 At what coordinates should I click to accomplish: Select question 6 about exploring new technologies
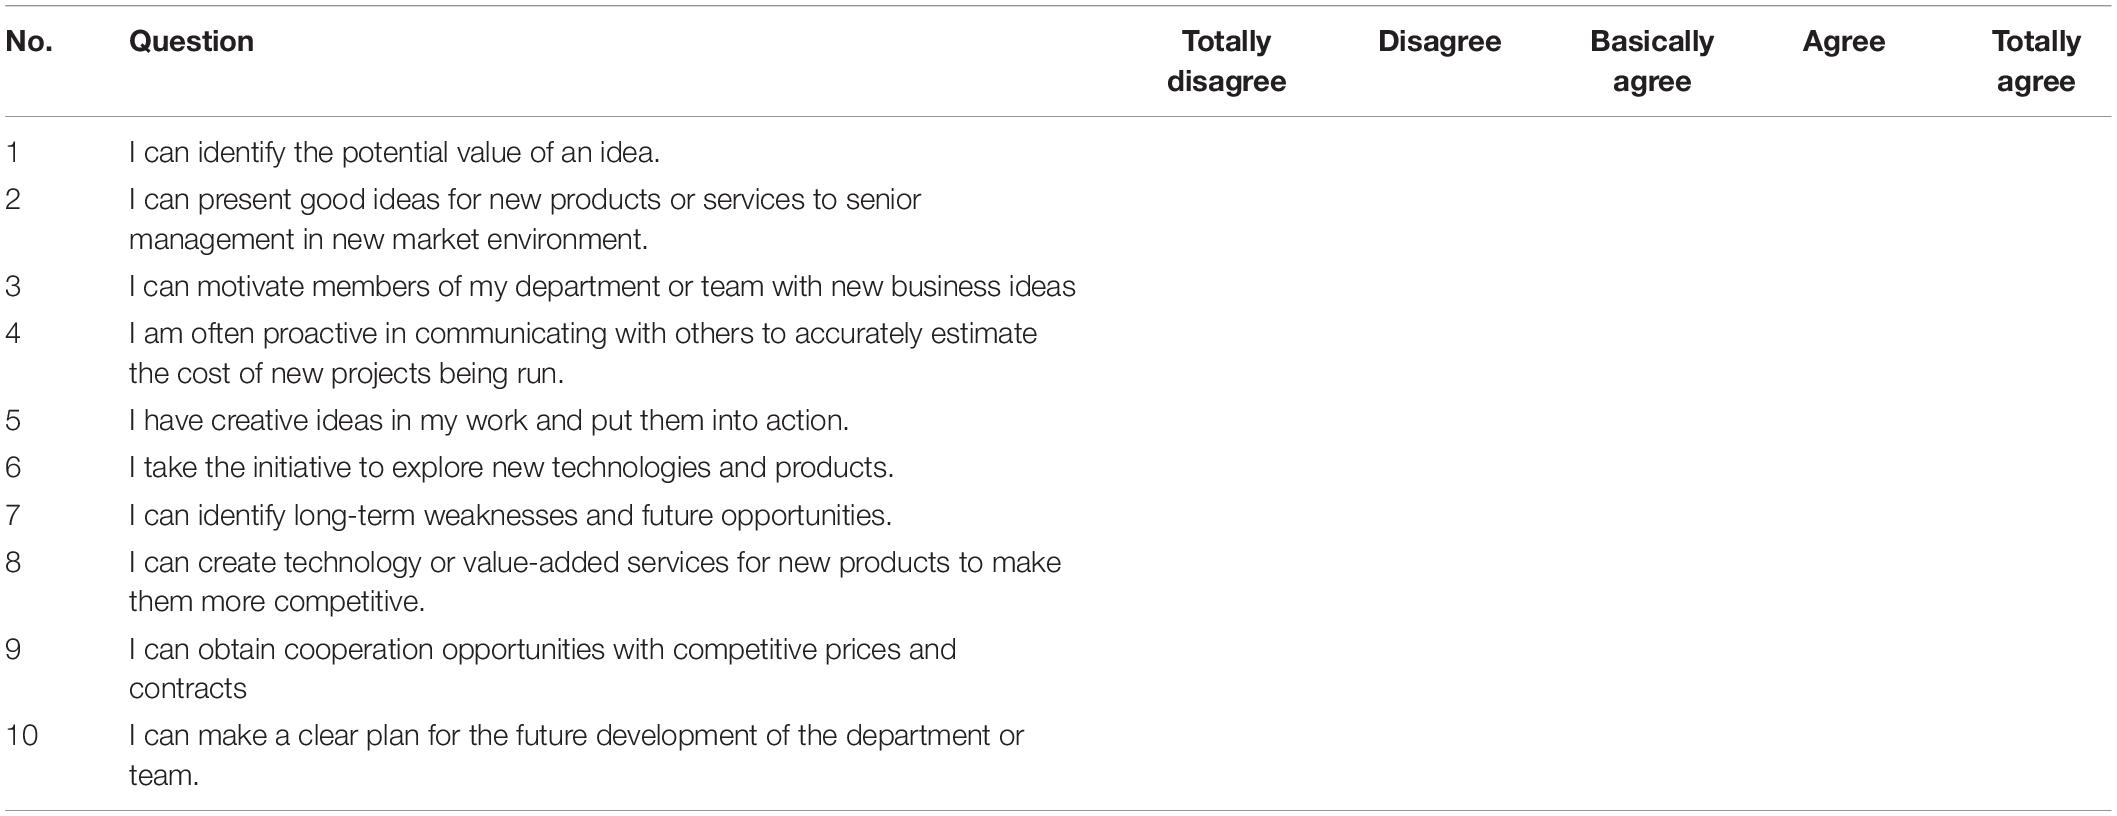511,467
